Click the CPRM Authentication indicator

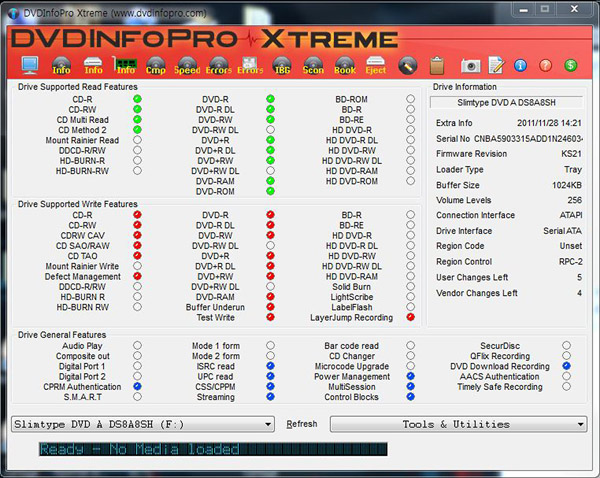point(137,386)
